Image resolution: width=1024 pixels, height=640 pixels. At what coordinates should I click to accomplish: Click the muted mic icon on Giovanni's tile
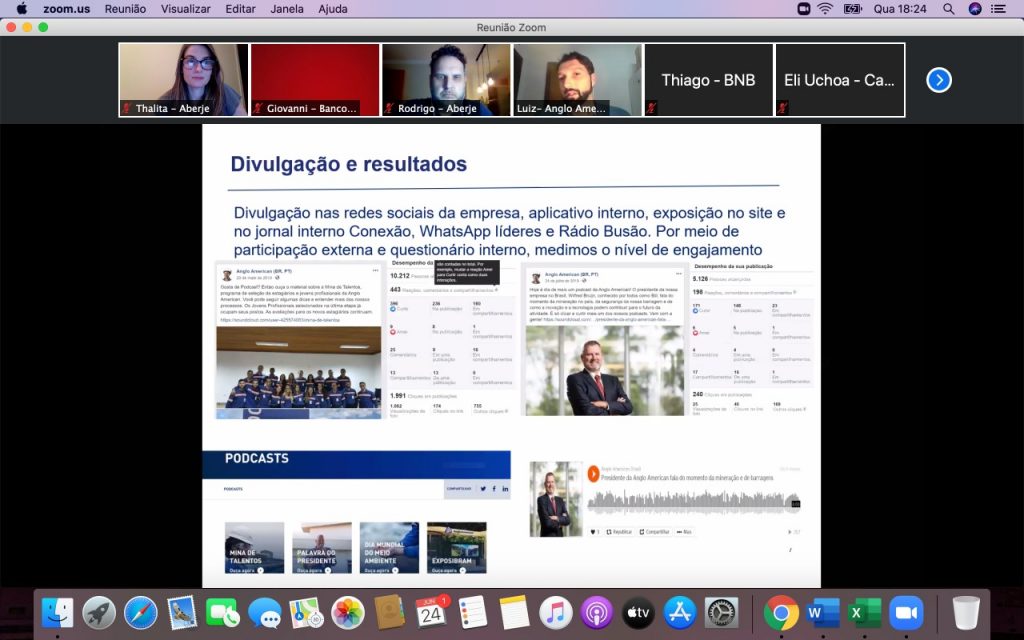258,108
